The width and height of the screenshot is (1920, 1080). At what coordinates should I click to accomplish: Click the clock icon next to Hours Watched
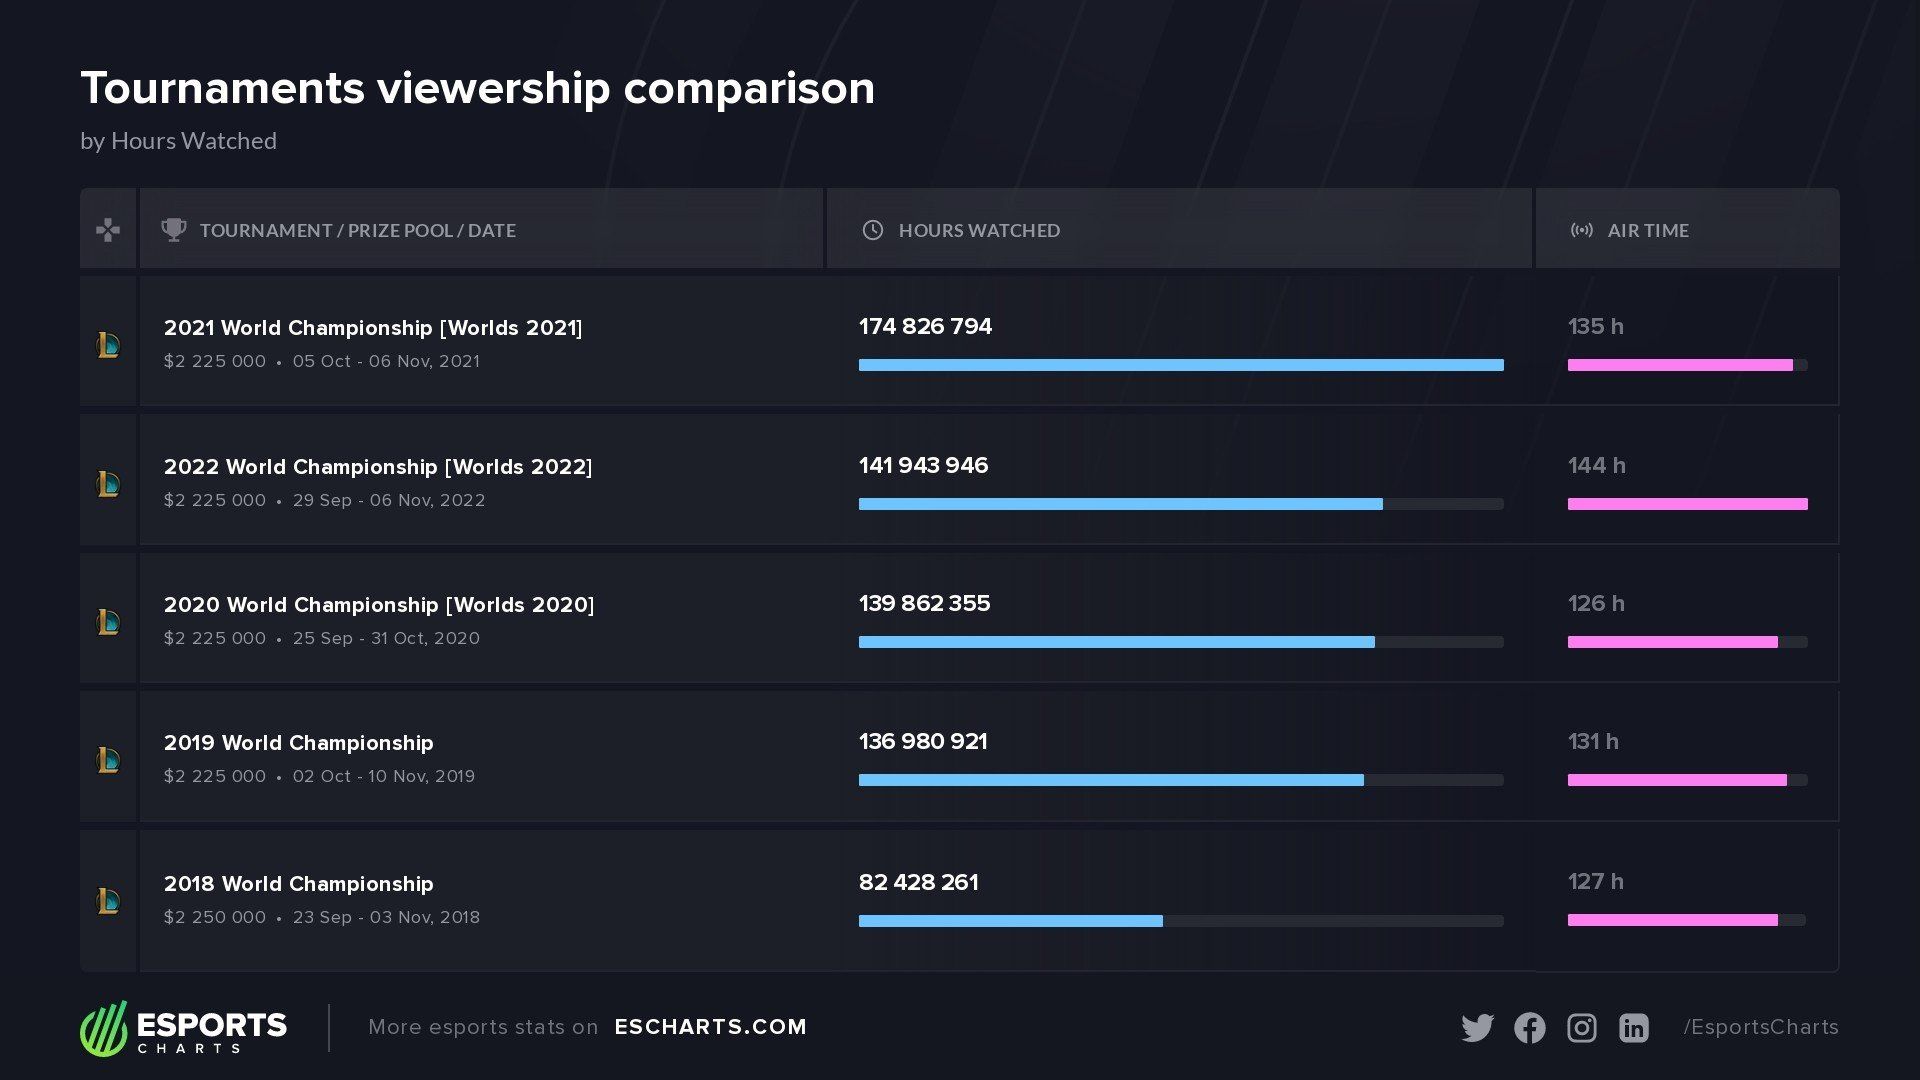pyautogui.click(x=870, y=231)
